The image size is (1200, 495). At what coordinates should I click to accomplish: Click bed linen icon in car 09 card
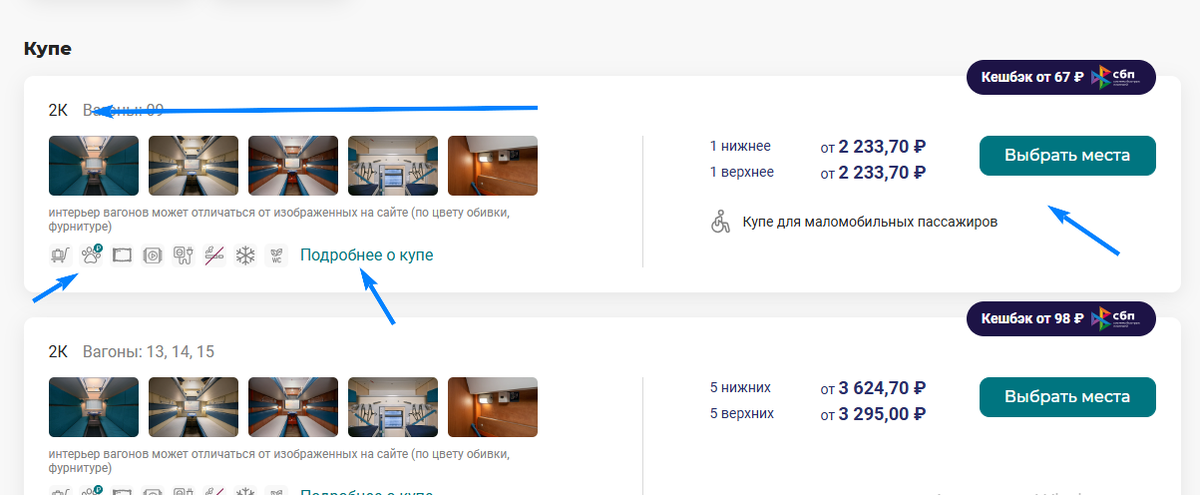click(122, 255)
